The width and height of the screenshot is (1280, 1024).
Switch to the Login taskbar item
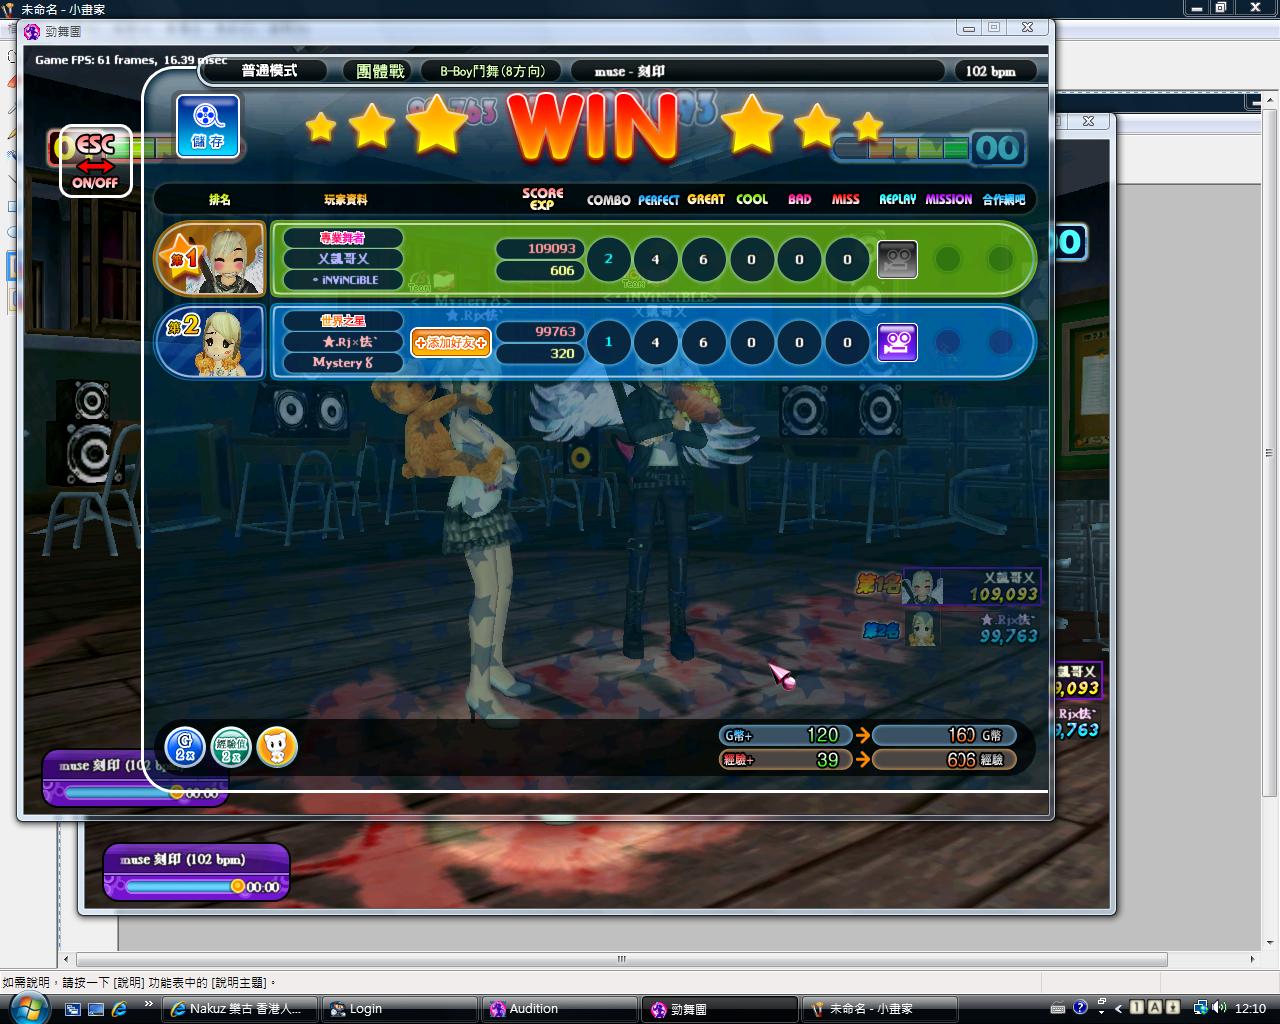point(400,1009)
